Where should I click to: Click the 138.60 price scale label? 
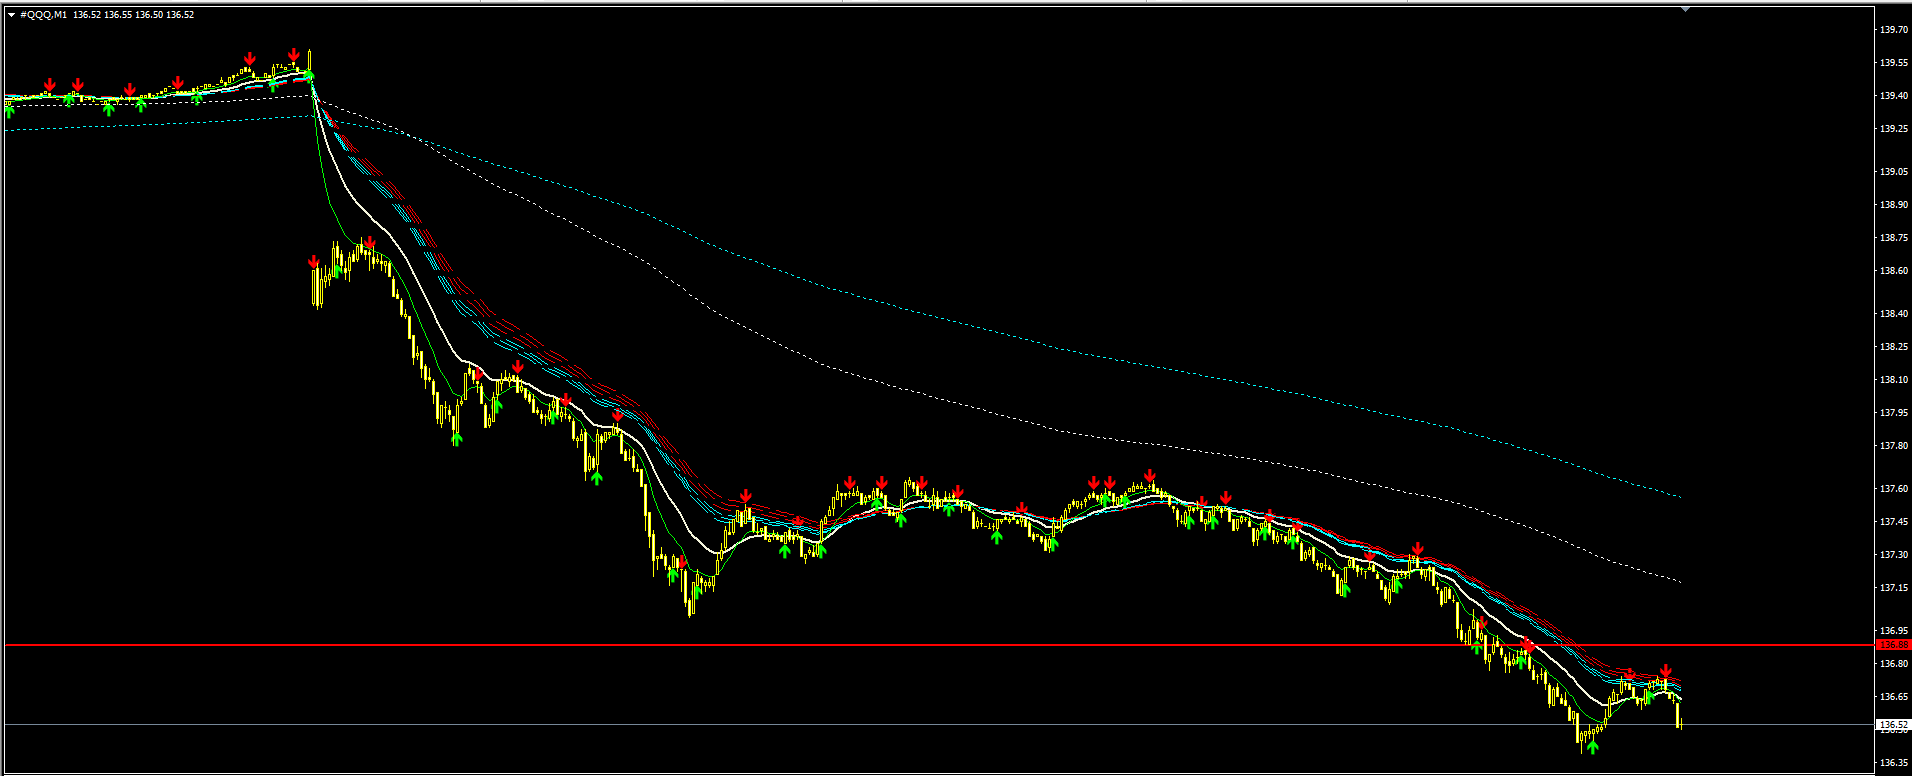point(1893,271)
